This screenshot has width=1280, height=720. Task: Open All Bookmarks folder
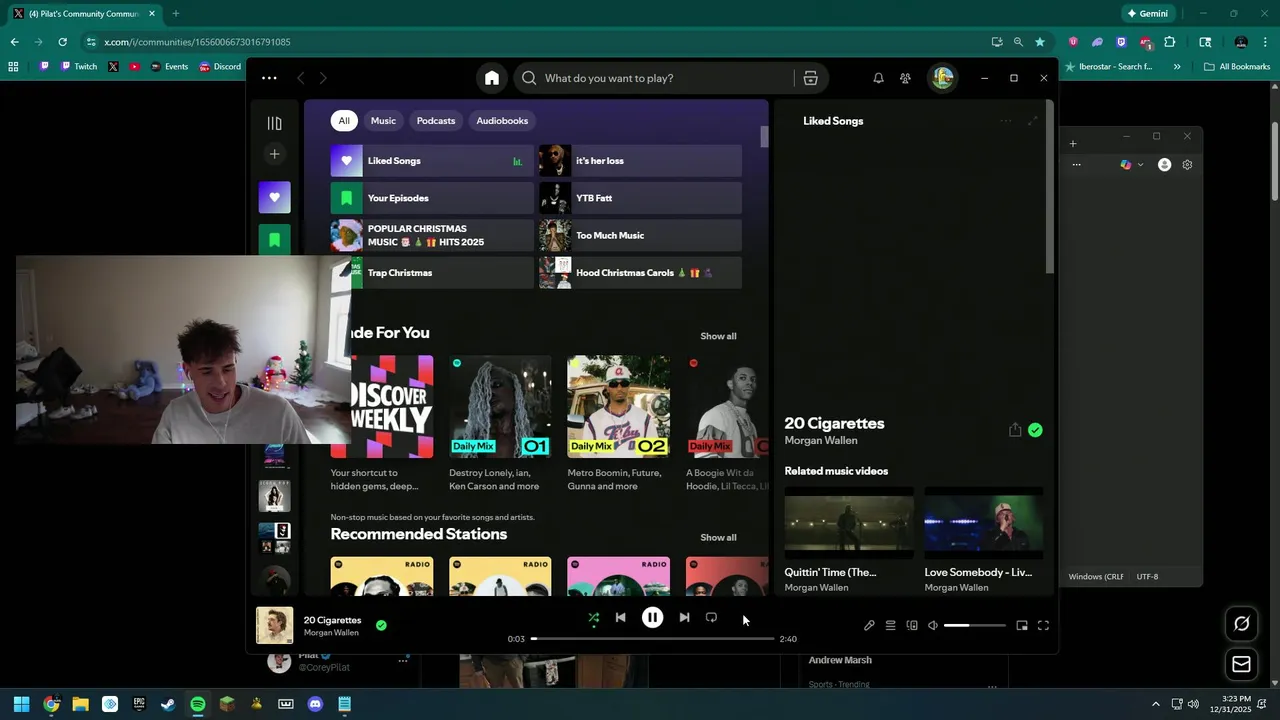point(1237,67)
